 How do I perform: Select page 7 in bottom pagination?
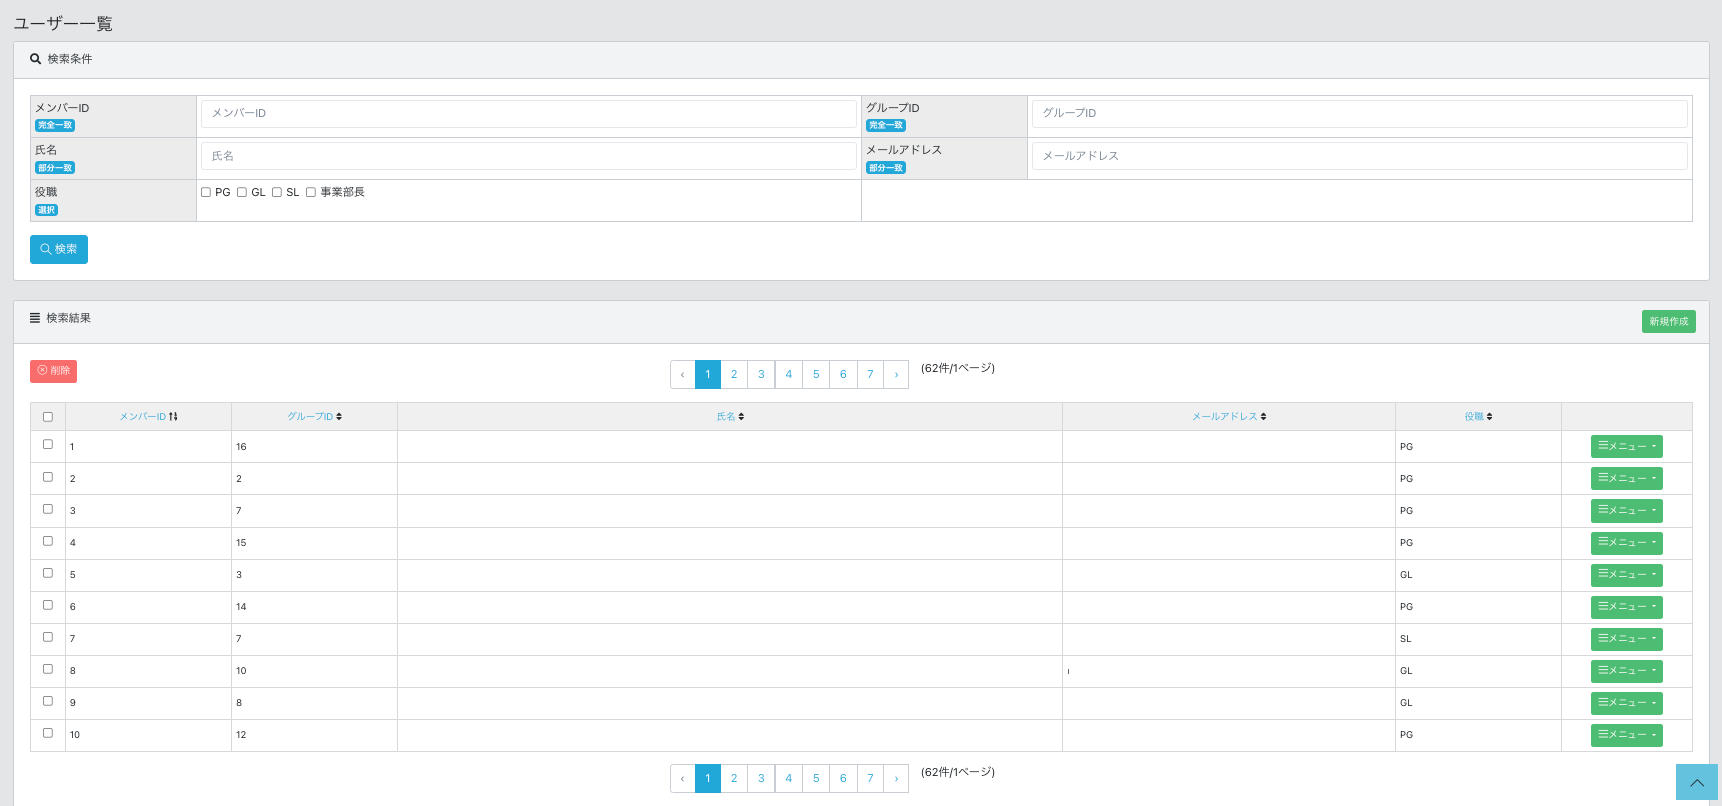(x=870, y=778)
